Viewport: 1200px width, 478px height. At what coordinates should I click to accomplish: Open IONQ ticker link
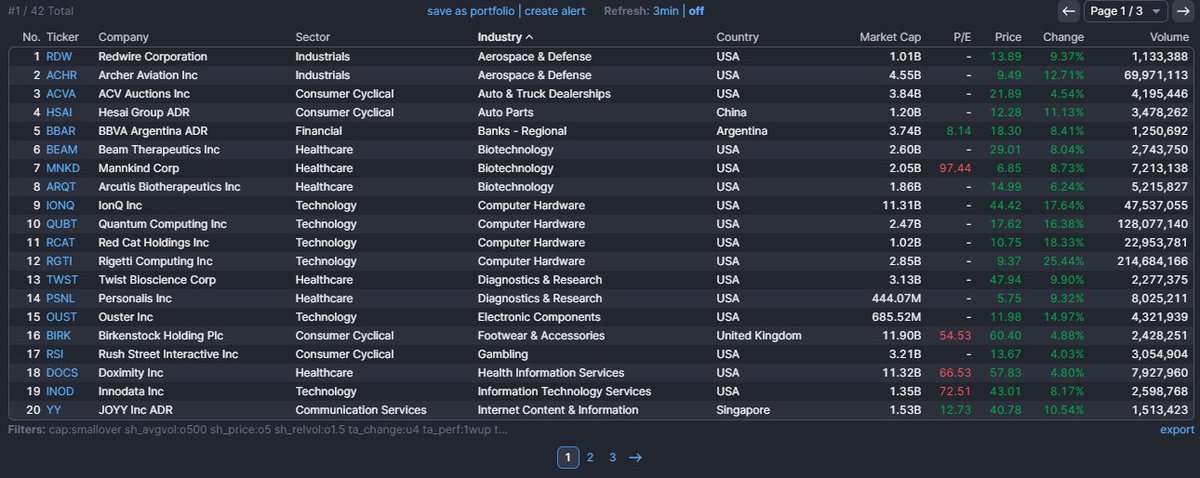pos(61,205)
